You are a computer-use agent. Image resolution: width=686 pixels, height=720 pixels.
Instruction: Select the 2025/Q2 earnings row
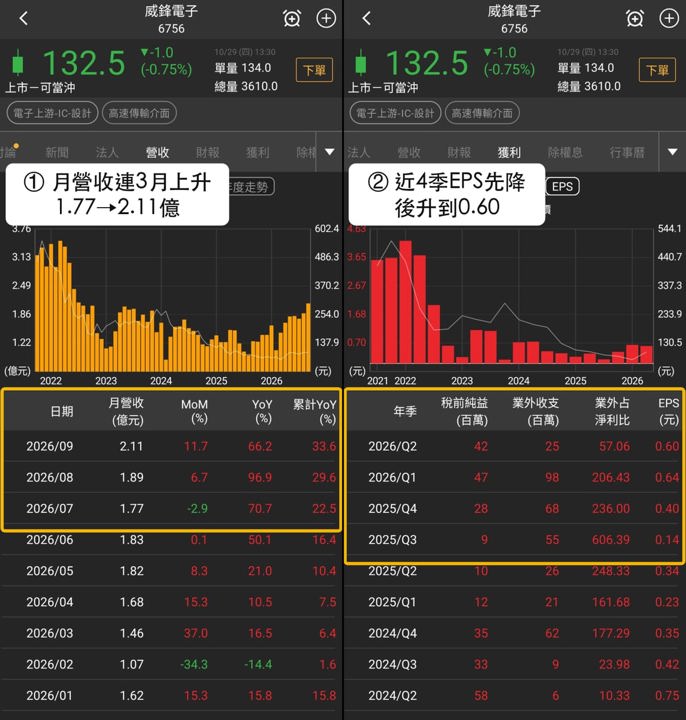click(515, 571)
